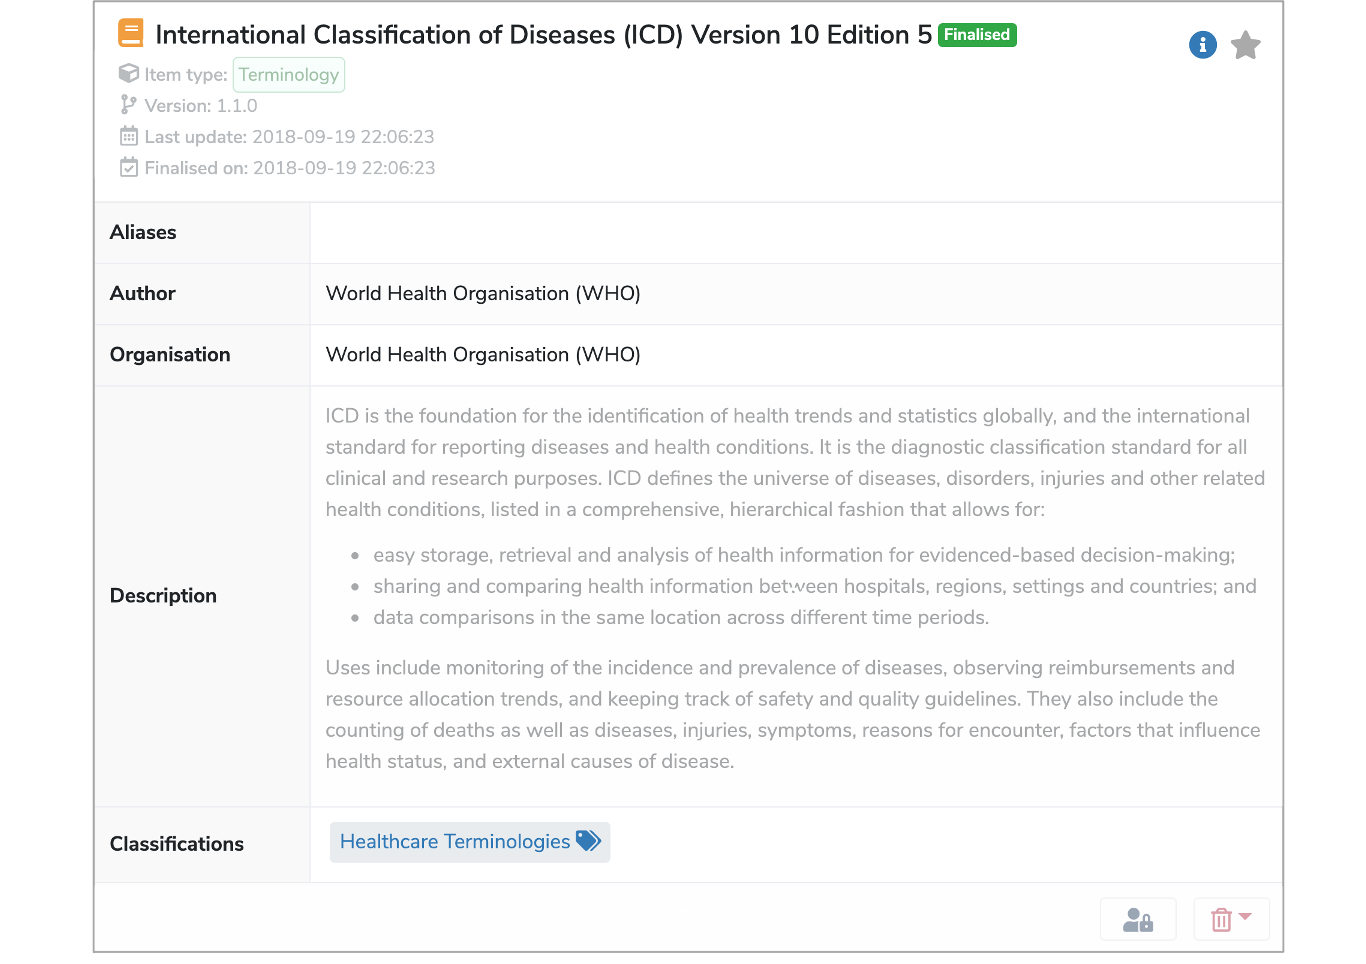Select the Finalised on: 2018-09-19 22:06:23 text
This screenshot has height=964, width=1366.
(x=290, y=168)
